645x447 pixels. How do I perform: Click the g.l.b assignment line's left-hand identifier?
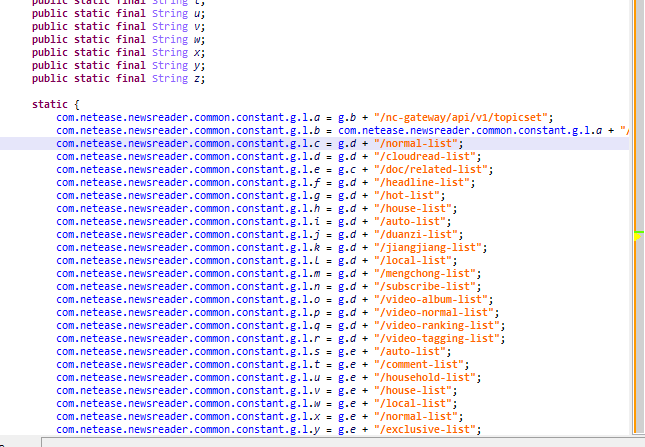[188, 131]
